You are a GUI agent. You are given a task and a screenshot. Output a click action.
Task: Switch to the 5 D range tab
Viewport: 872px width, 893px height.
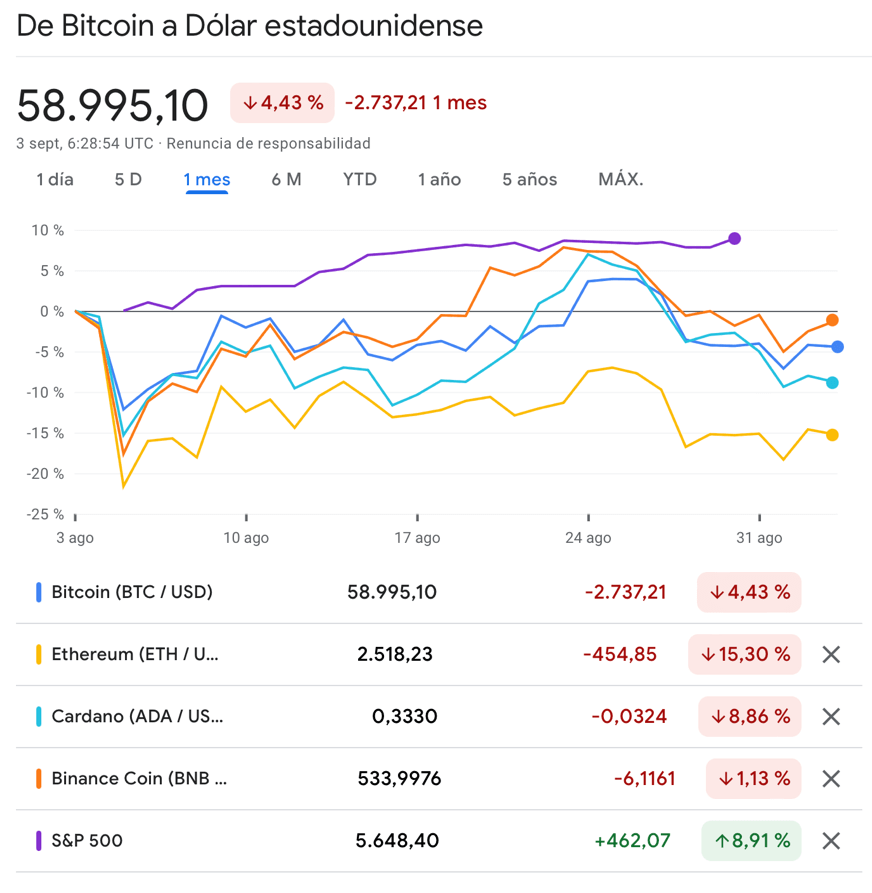[128, 180]
